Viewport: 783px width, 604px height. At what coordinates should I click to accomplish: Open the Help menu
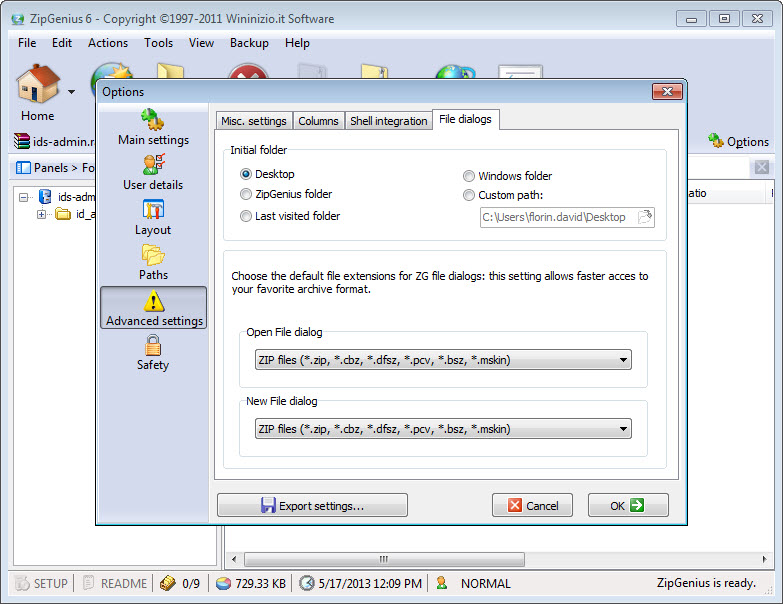pos(297,43)
